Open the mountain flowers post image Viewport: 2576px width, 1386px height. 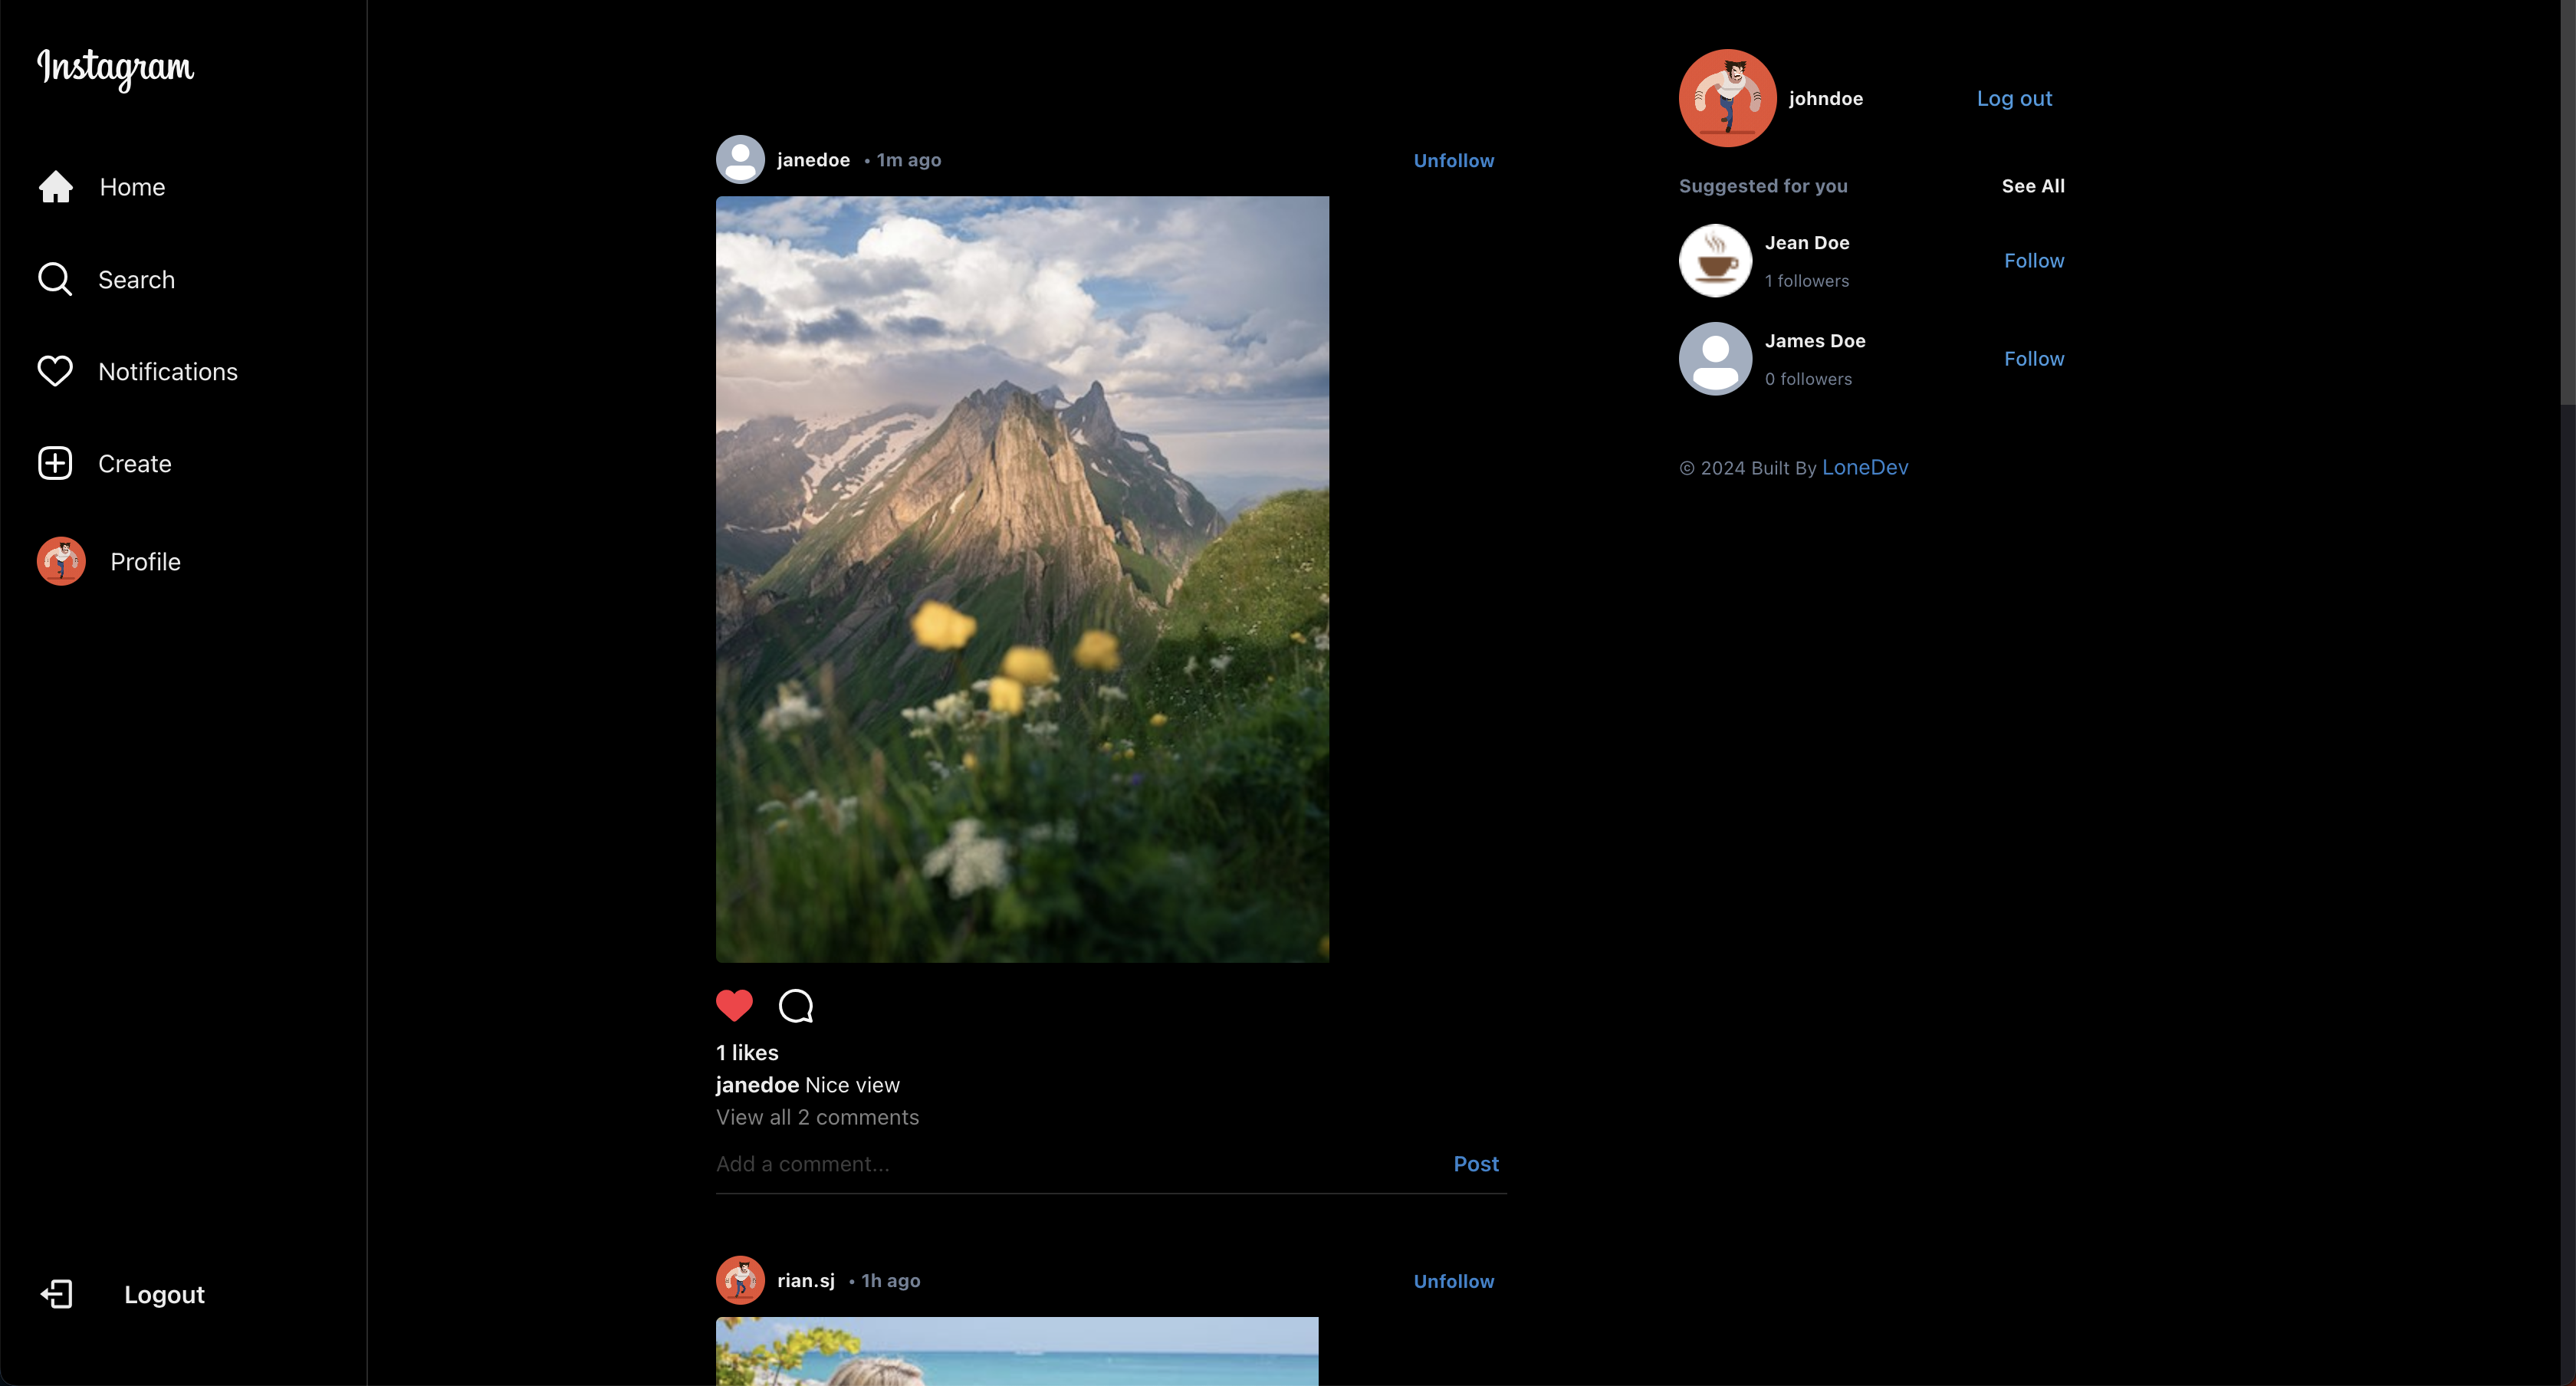click(x=1022, y=579)
